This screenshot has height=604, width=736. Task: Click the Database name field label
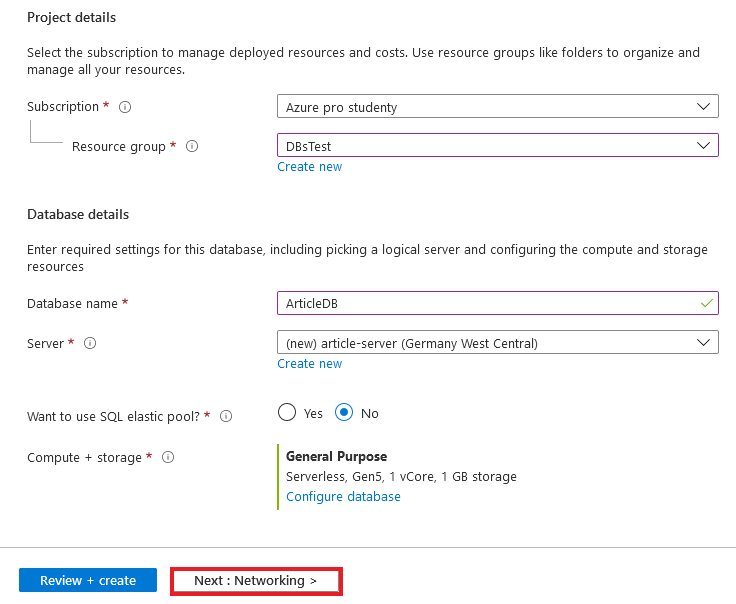(x=72, y=303)
